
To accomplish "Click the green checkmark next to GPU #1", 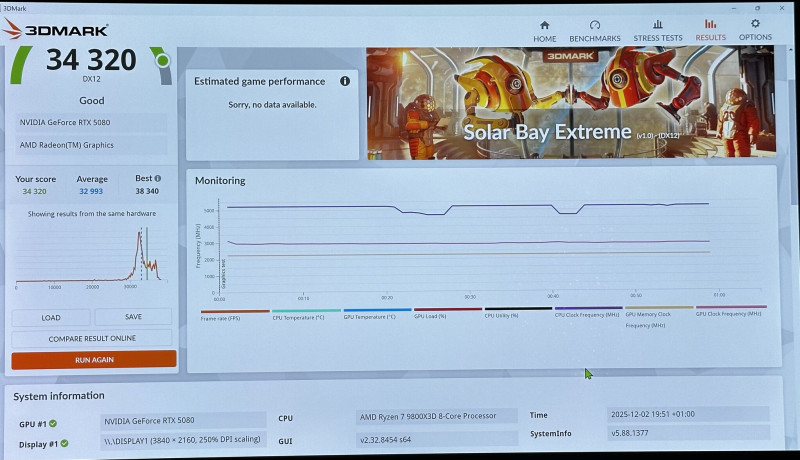I will (x=53, y=423).
